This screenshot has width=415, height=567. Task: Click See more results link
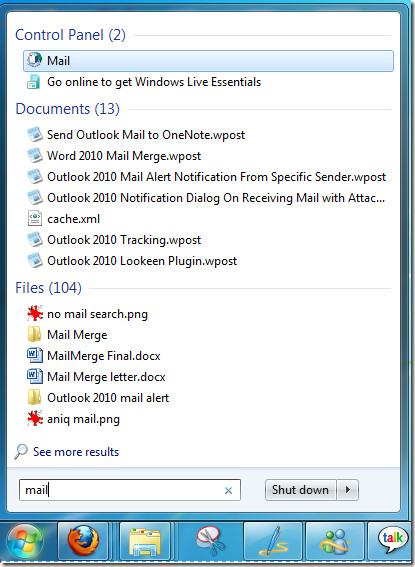coord(76,452)
